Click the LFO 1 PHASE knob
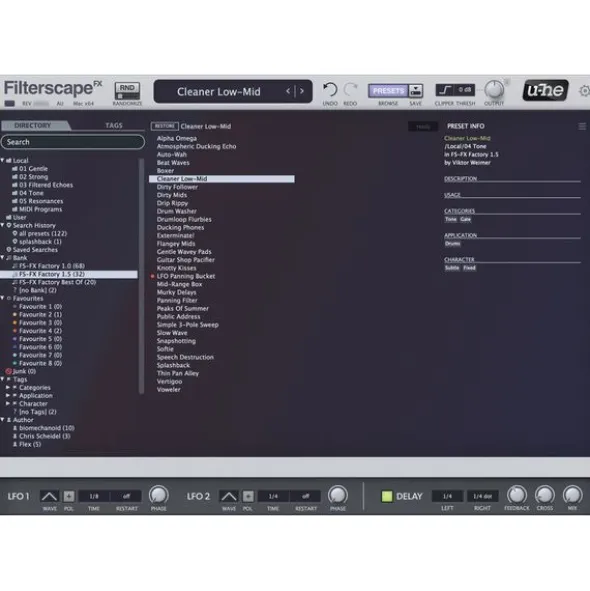The height and width of the screenshot is (591, 590). [x=159, y=495]
